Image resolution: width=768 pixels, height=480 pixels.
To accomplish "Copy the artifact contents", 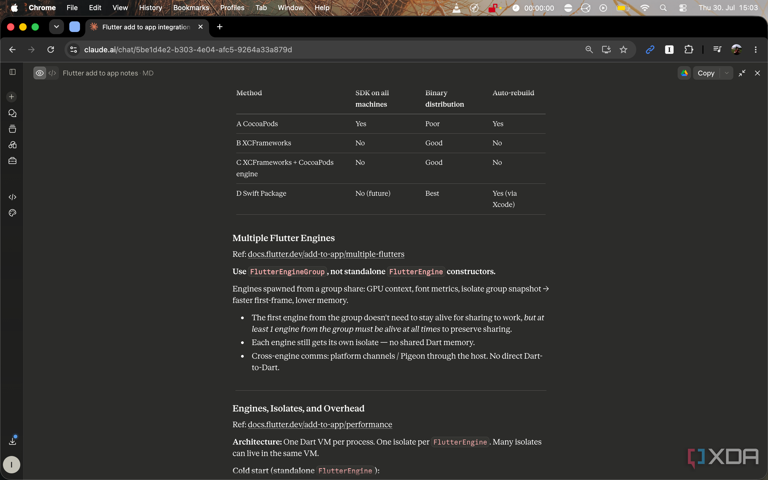I will [706, 73].
